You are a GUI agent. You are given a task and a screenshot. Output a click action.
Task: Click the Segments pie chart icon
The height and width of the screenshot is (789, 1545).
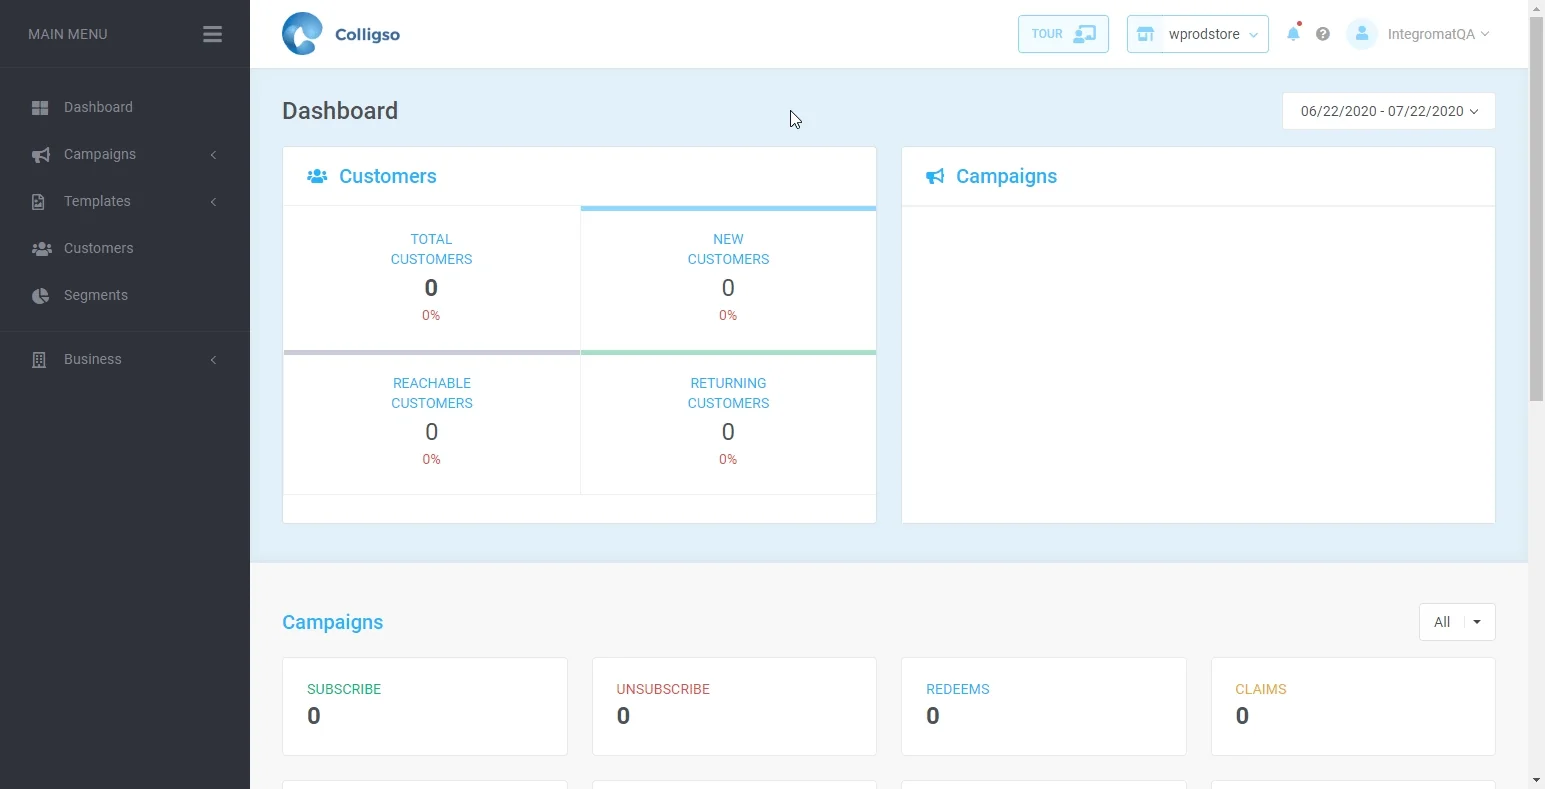coord(40,295)
